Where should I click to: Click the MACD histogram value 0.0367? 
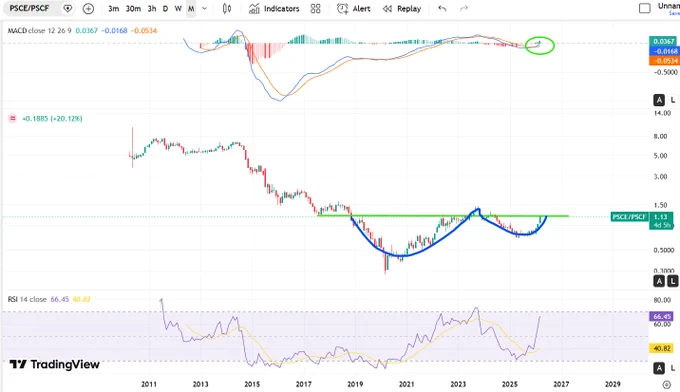(87, 30)
